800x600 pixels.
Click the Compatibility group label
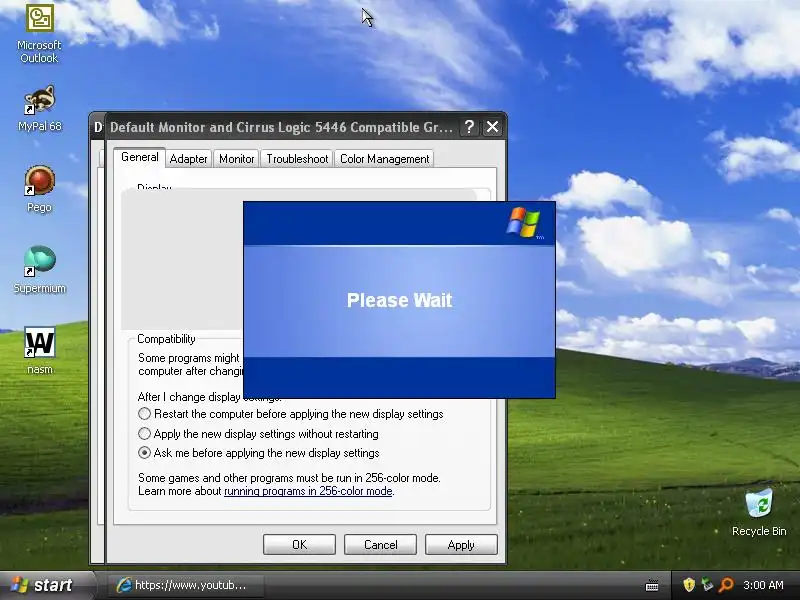point(166,339)
